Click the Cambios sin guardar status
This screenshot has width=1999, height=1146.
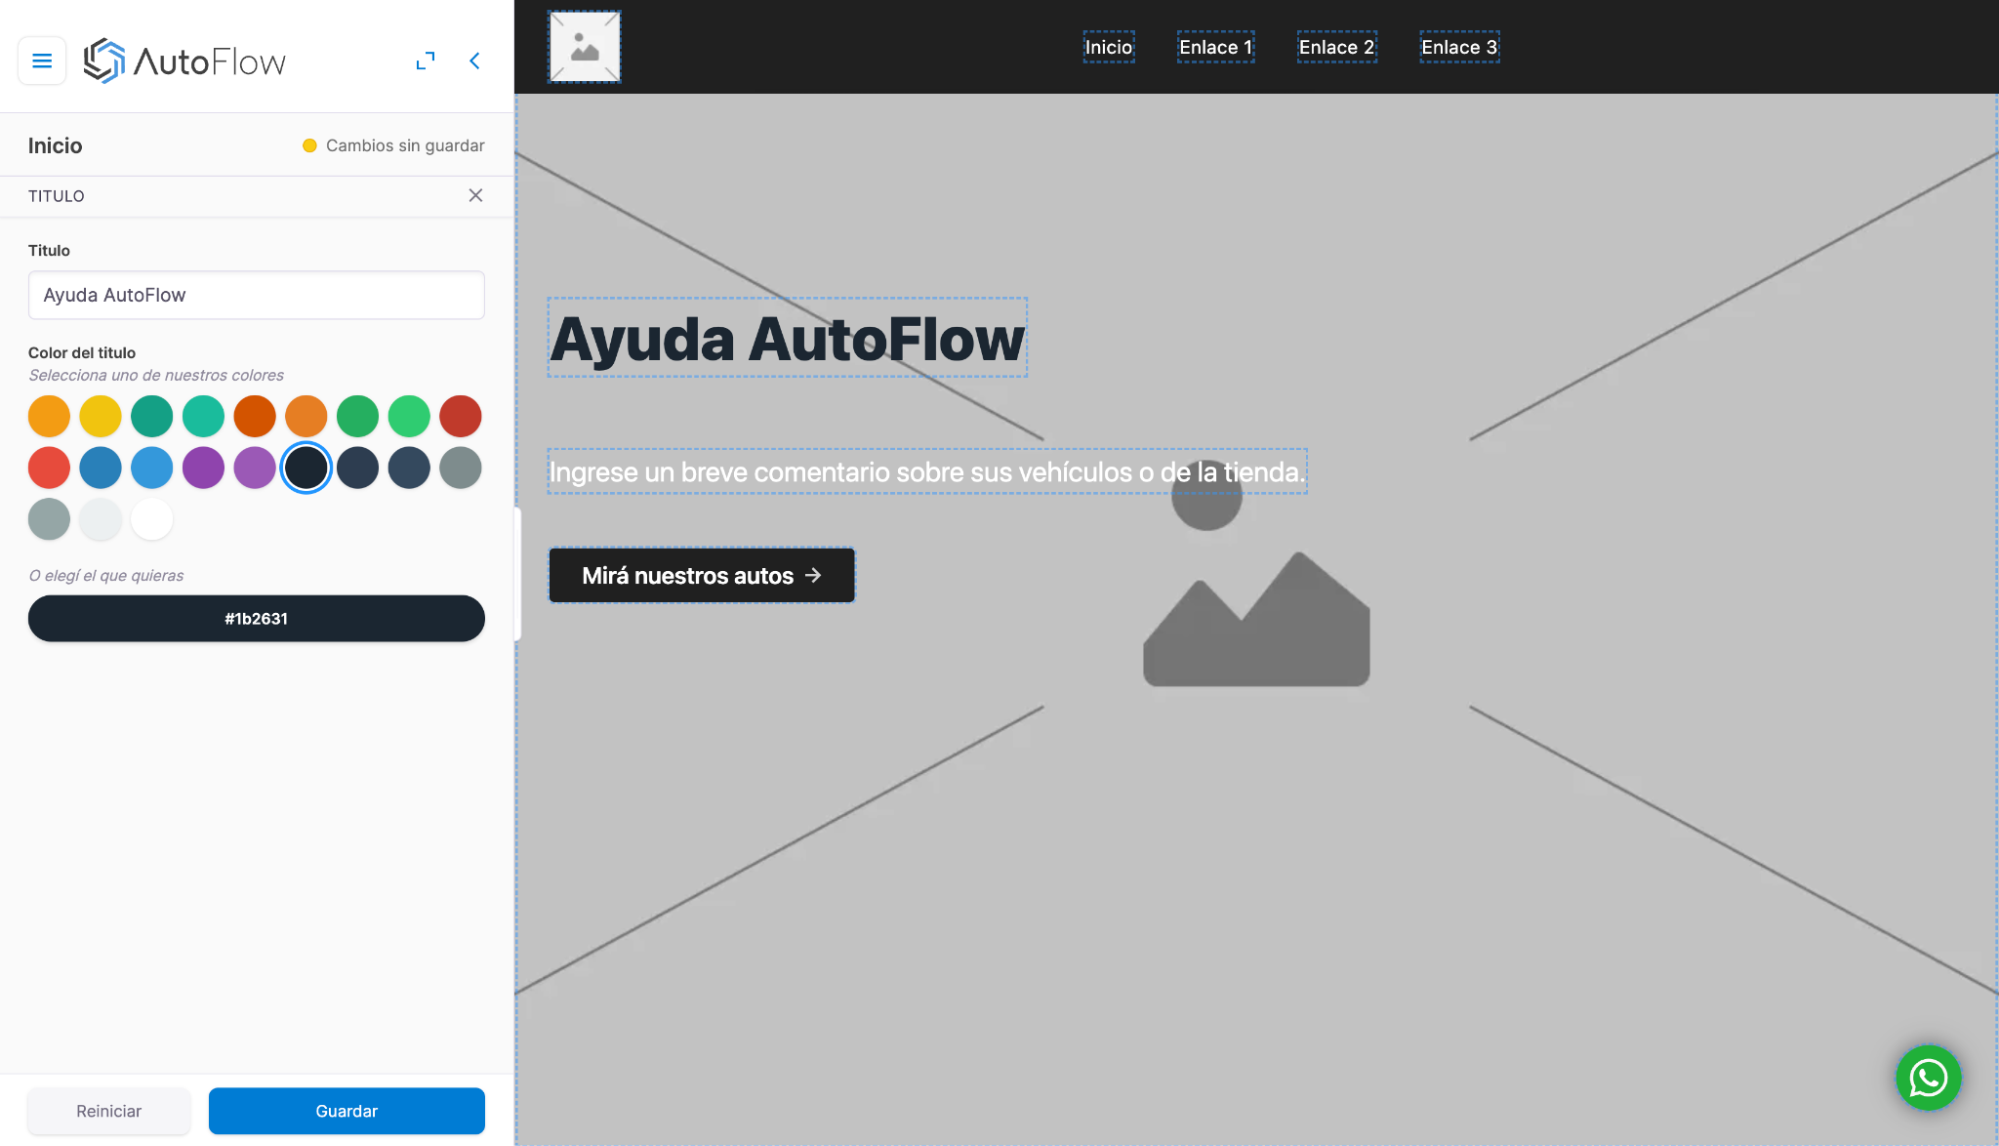coord(394,145)
